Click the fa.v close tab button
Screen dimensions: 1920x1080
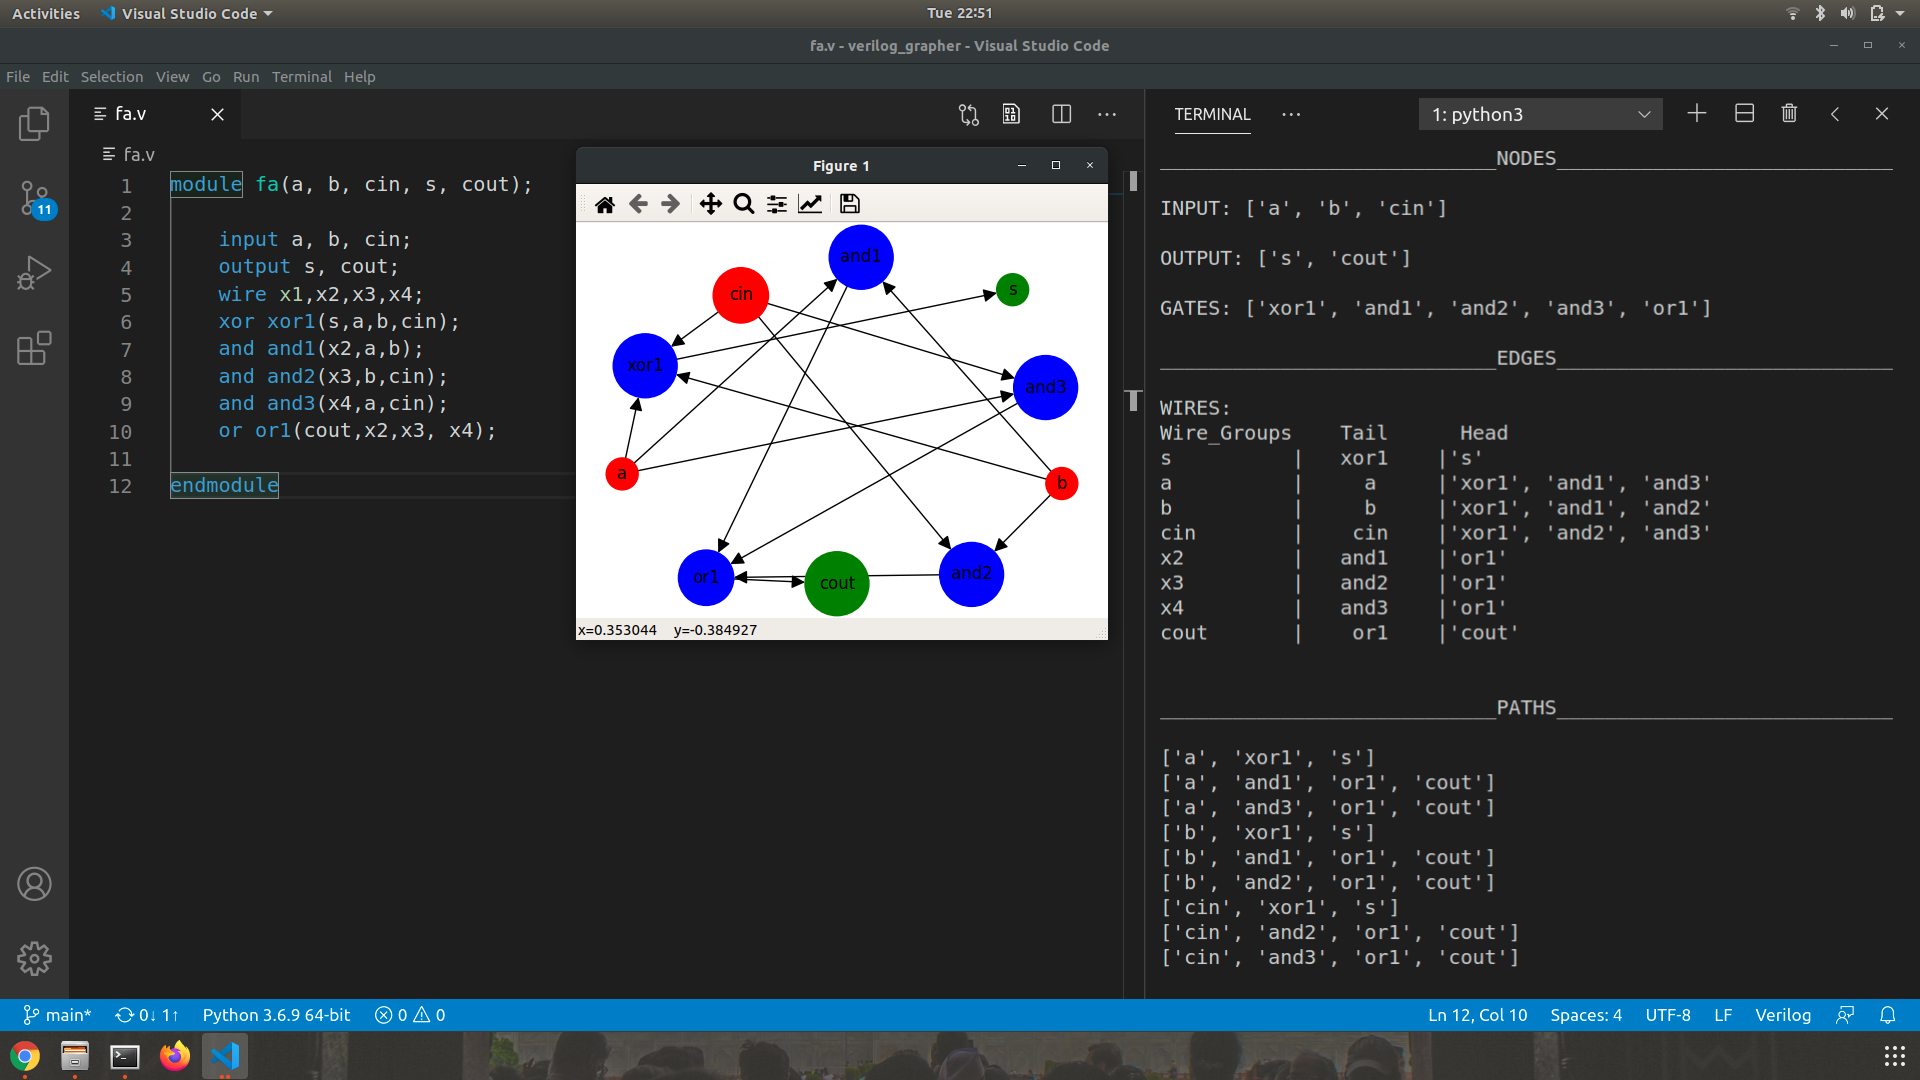point(216,115)
